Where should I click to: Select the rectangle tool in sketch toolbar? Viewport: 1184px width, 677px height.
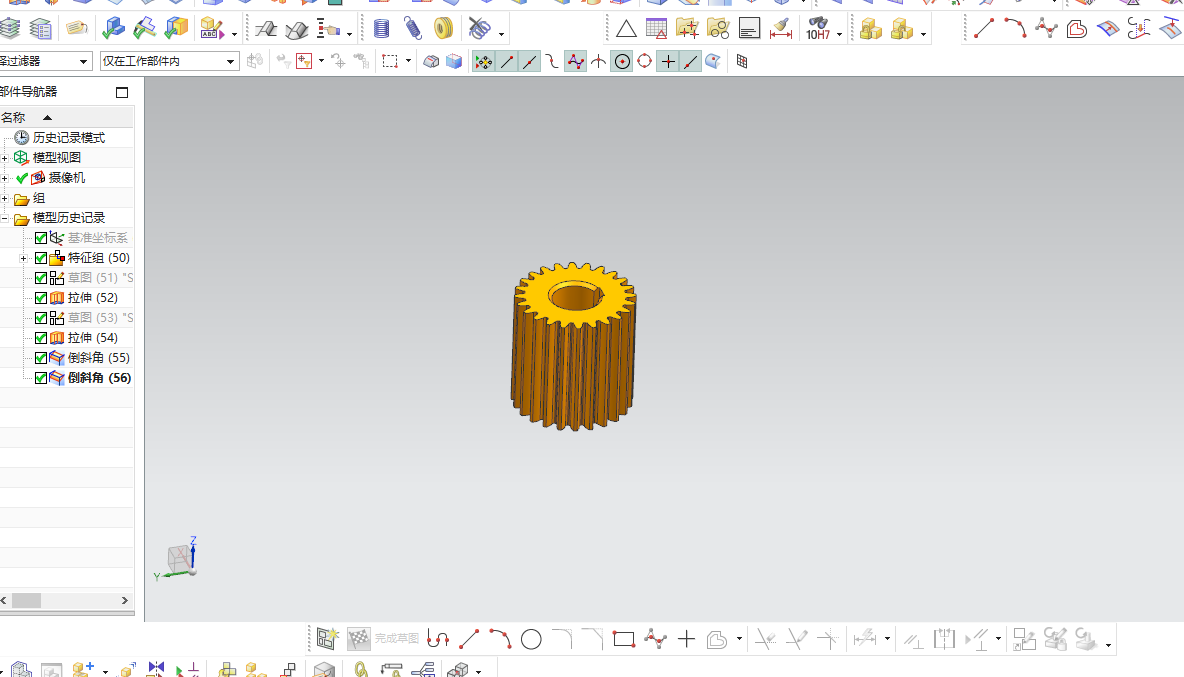[x=624, y=640]
